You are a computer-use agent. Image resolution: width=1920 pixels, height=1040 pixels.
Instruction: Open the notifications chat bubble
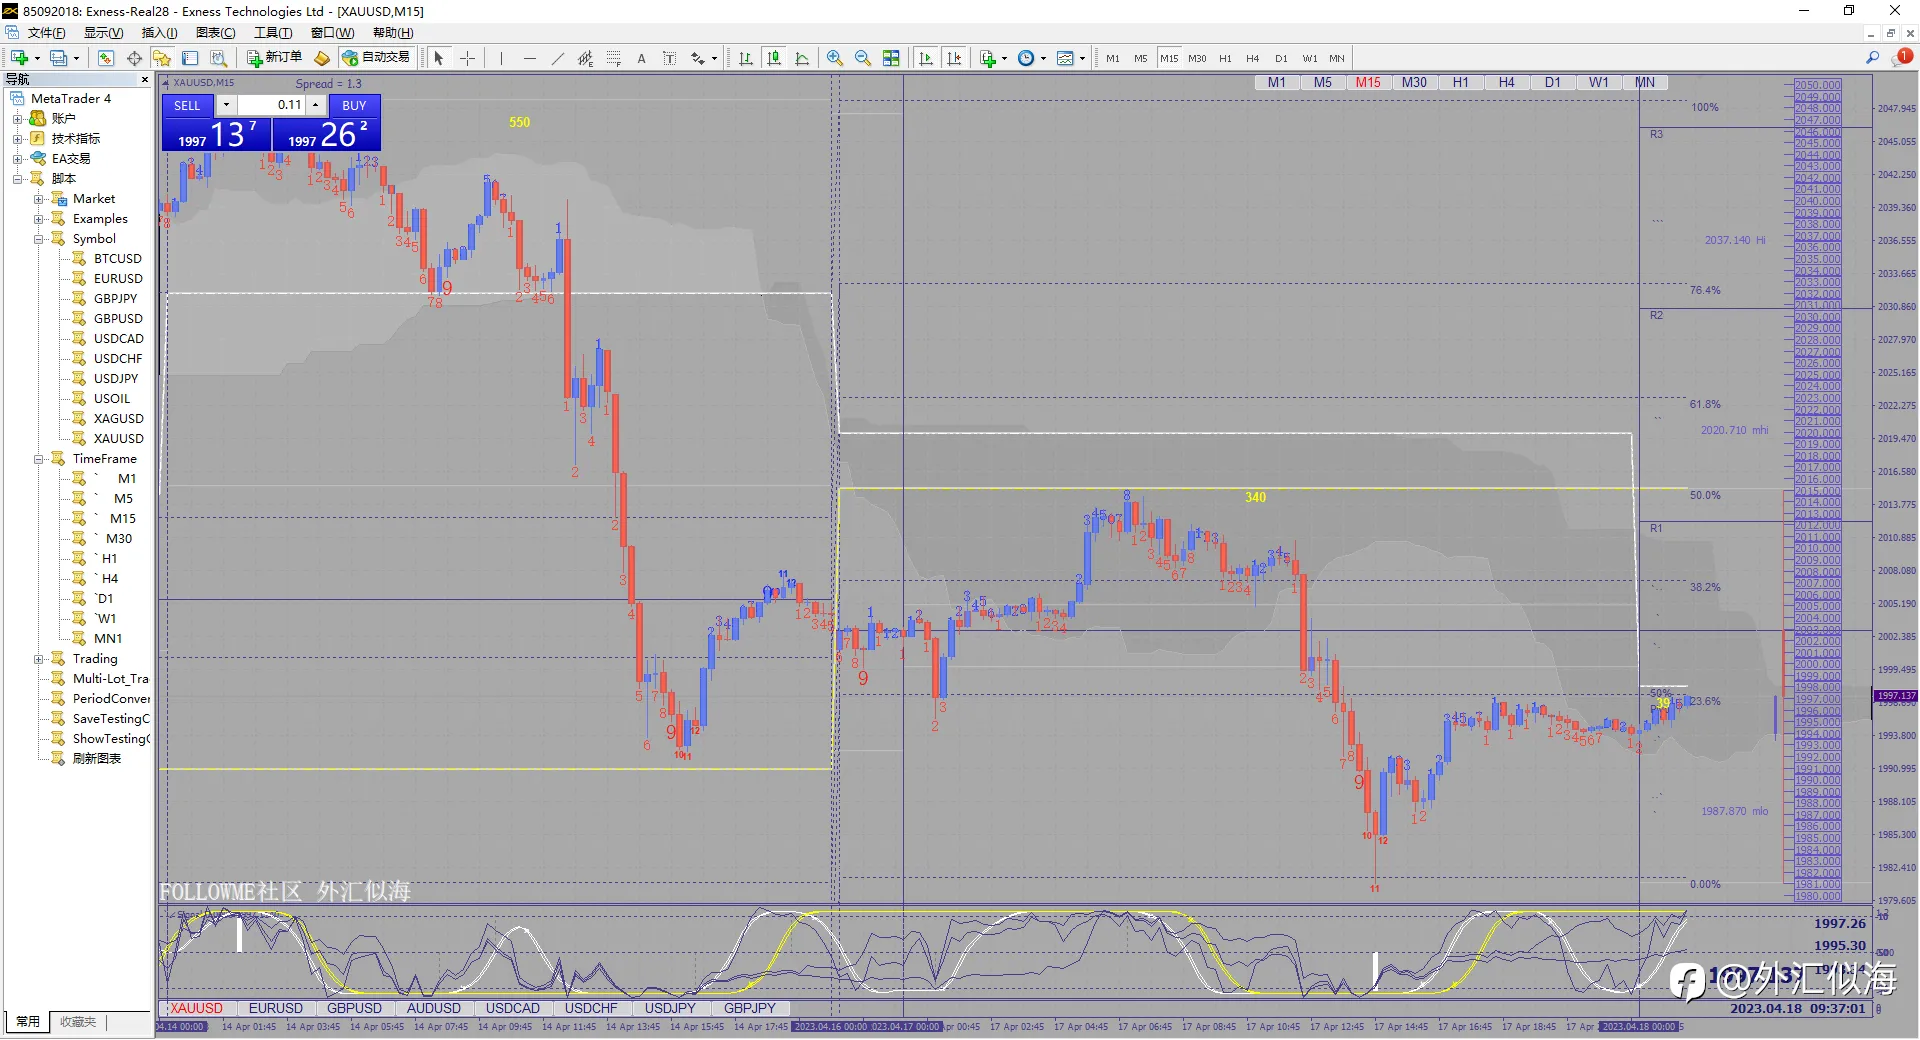(1901, 58)
